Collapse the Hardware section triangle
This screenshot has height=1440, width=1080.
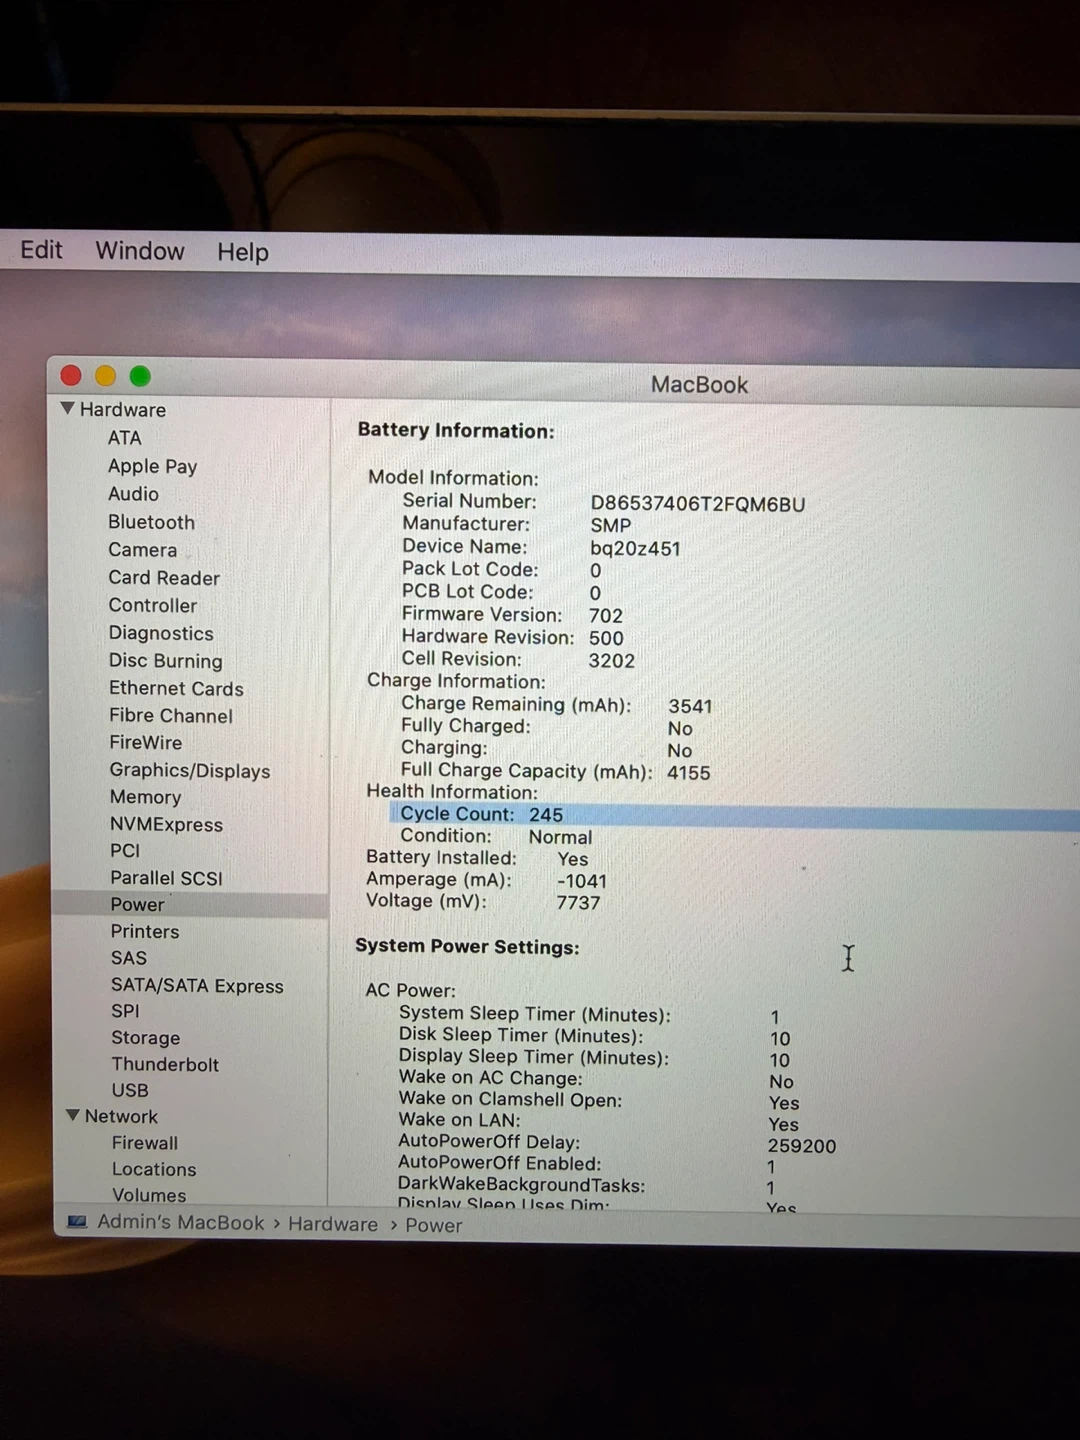tap(68, 409)
